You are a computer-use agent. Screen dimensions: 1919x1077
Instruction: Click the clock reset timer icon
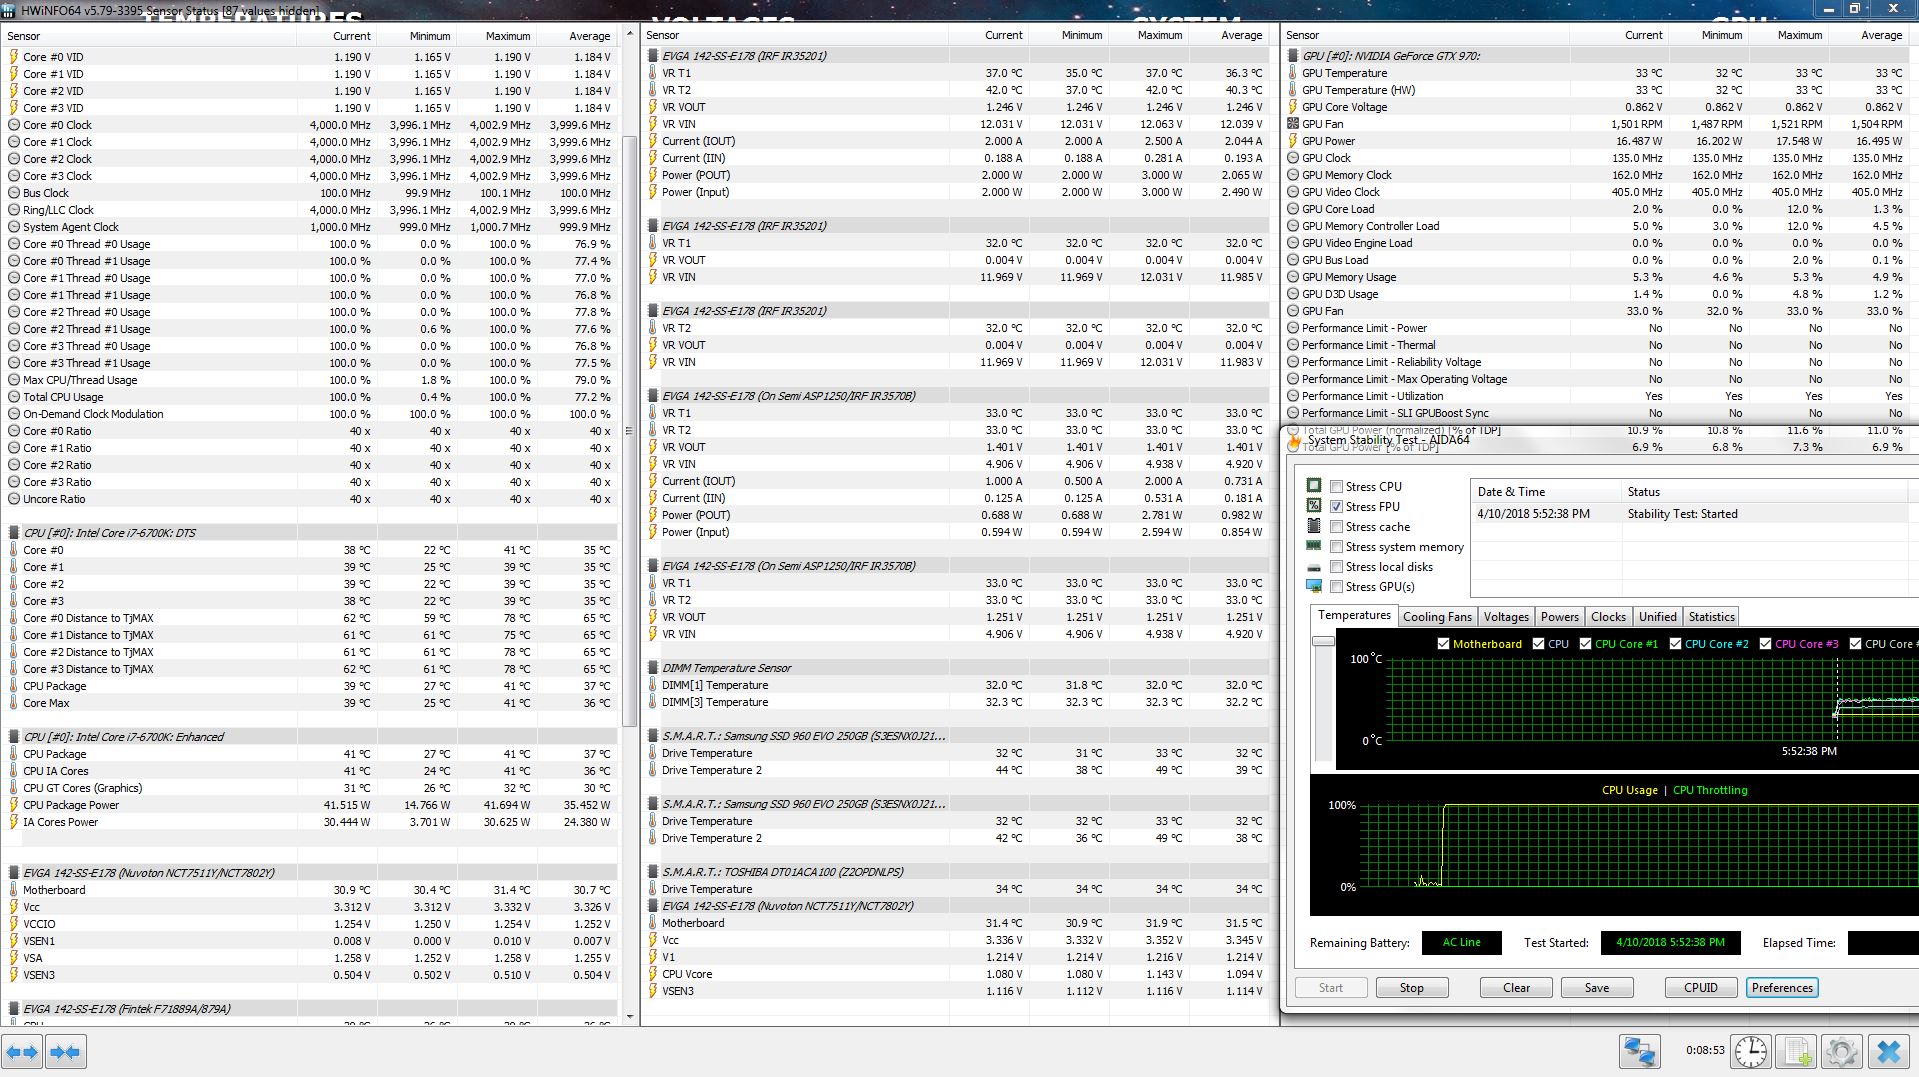pos(1751,1051)
